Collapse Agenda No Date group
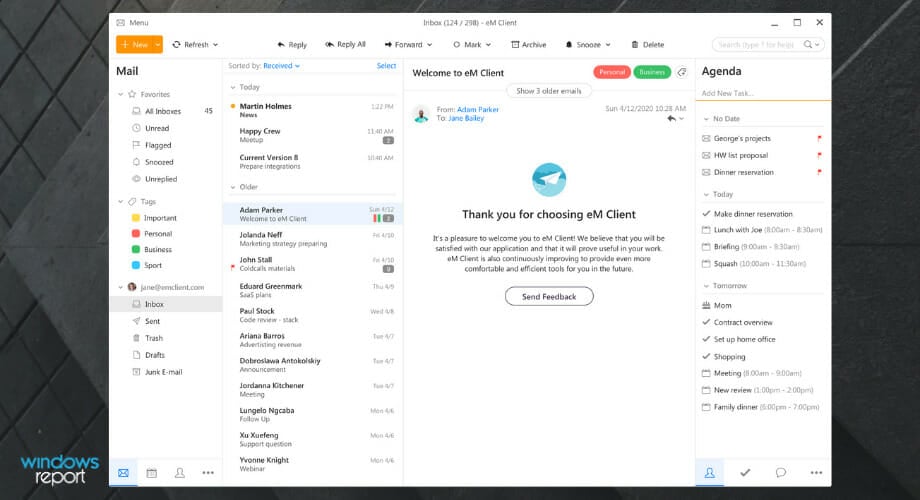 click(706, 119)
